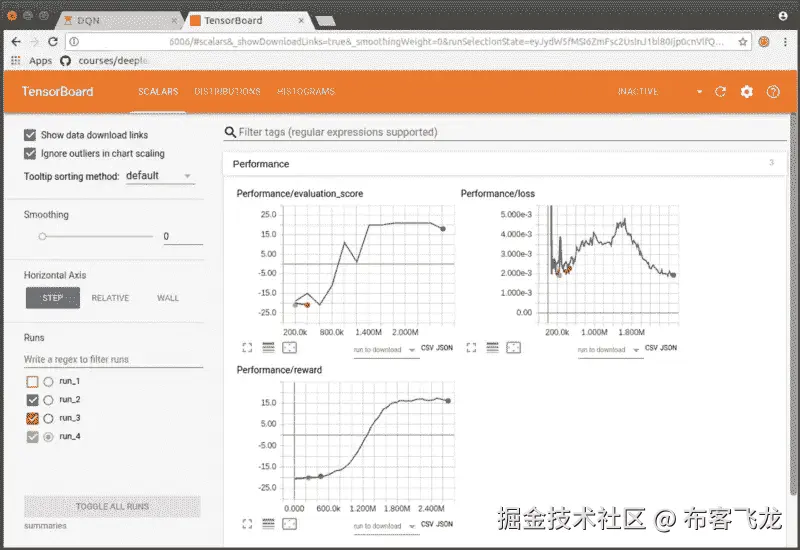The height and width of the screenshot is (550, 800).
Task: Open the TensorBoard help icon
Action: 773,92
